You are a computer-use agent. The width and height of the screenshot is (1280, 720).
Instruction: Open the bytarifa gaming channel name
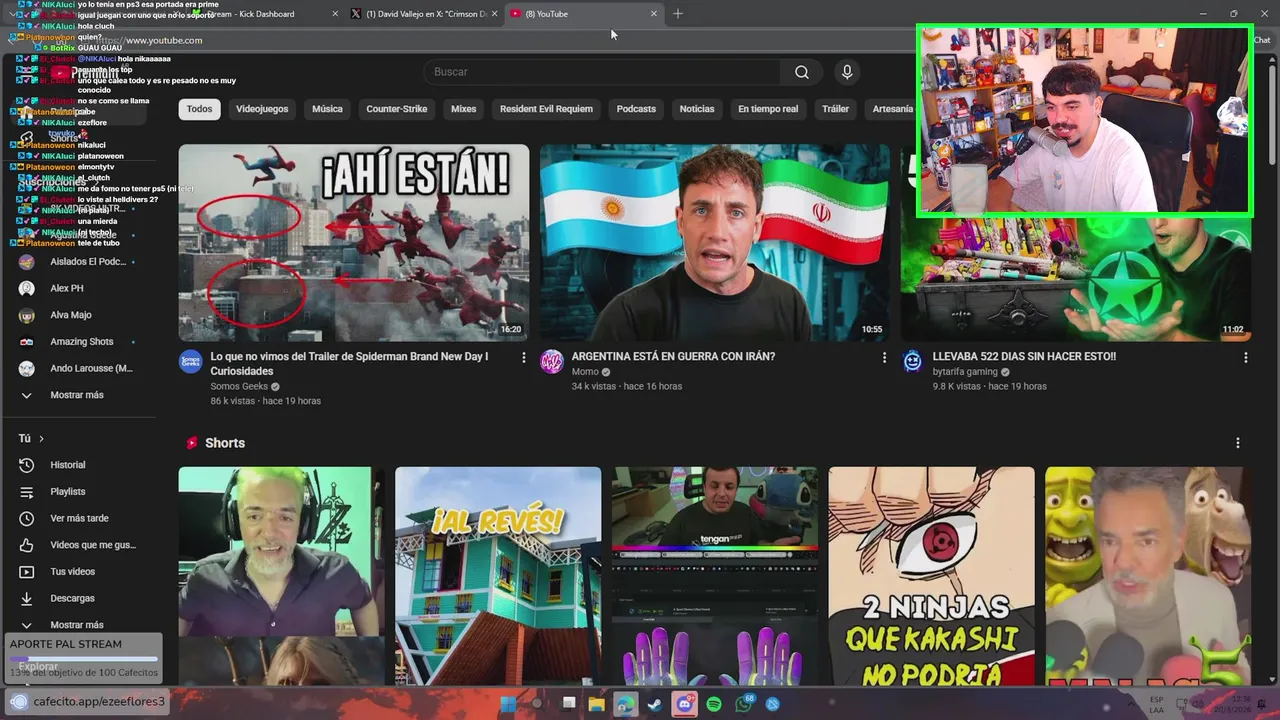(x=965, y=372)
